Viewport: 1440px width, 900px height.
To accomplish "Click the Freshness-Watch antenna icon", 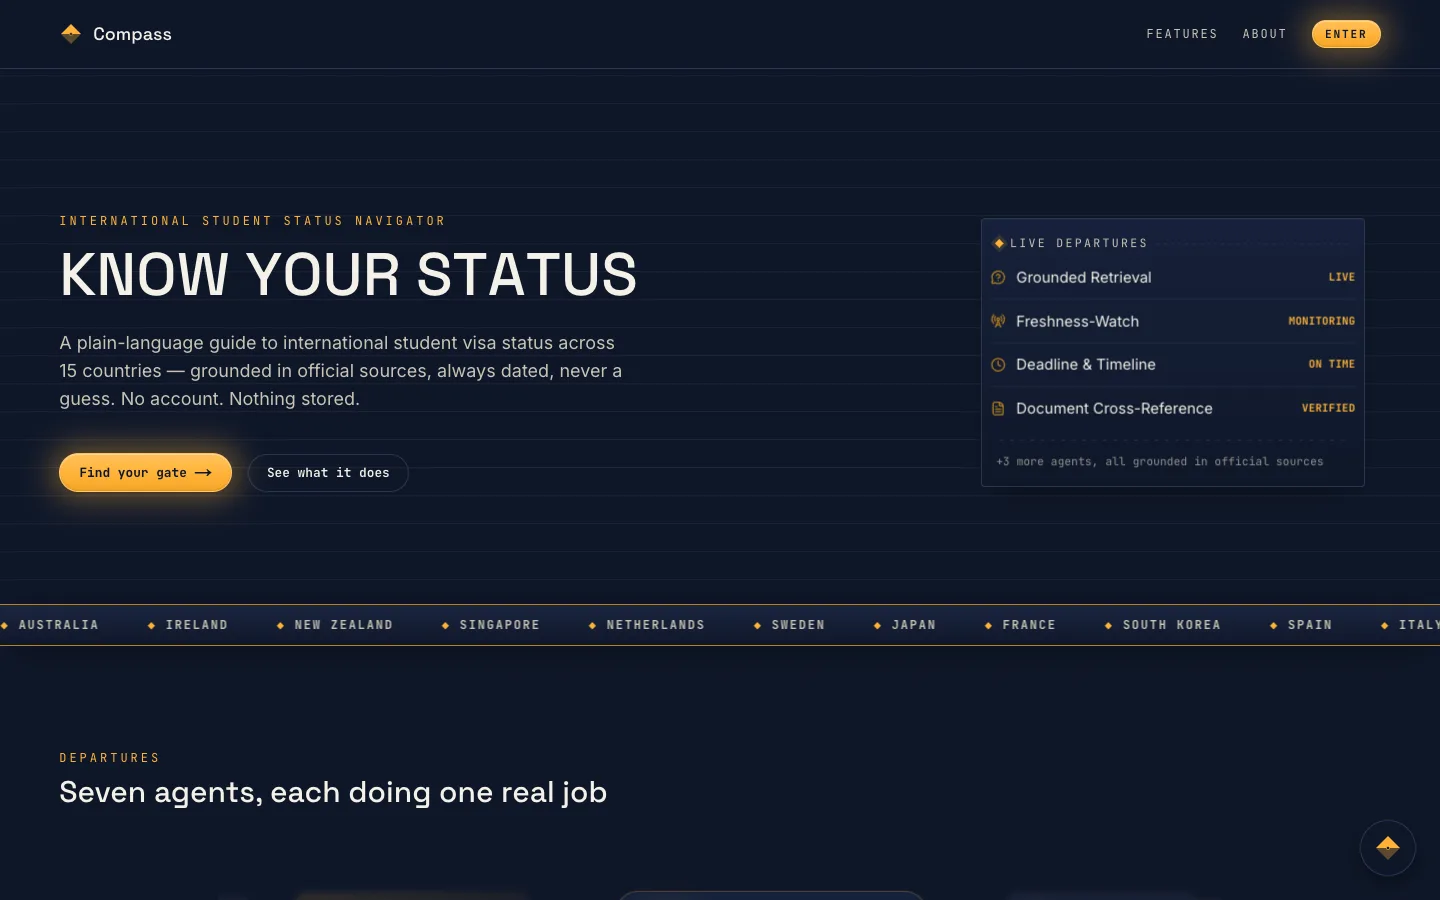I will (x=998, y=321).
